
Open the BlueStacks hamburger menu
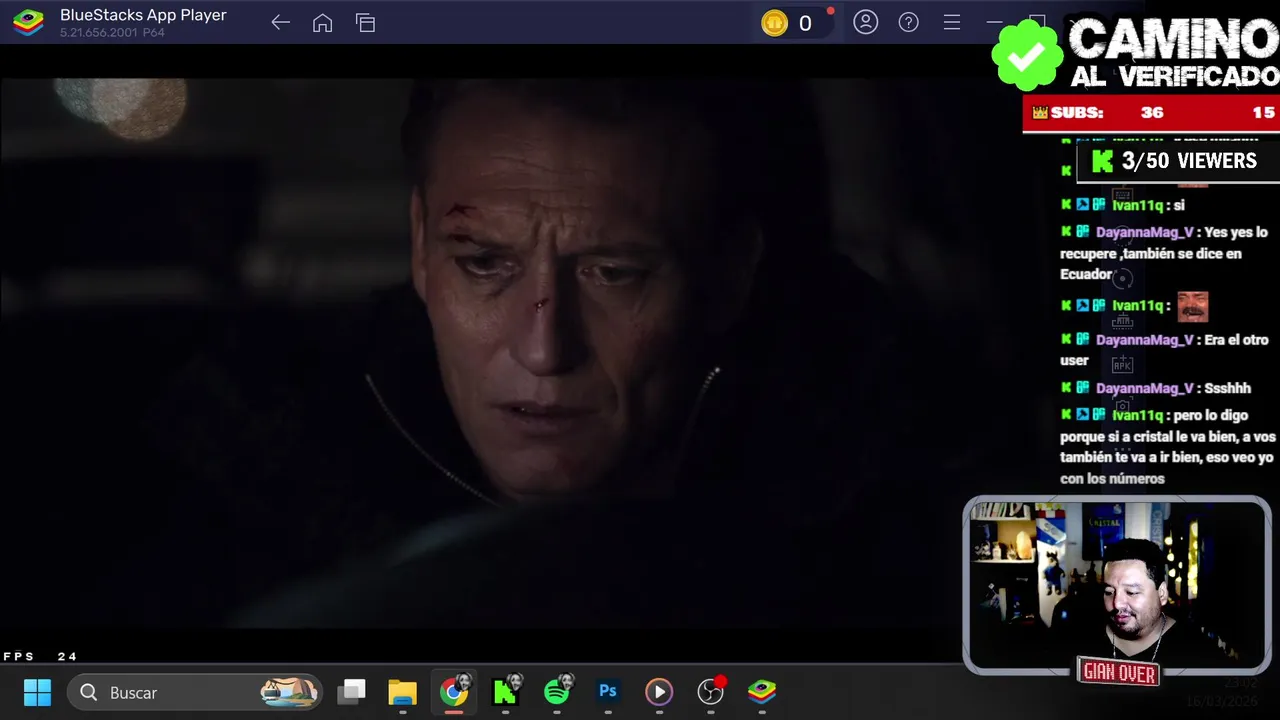click(x=952, y=22)
